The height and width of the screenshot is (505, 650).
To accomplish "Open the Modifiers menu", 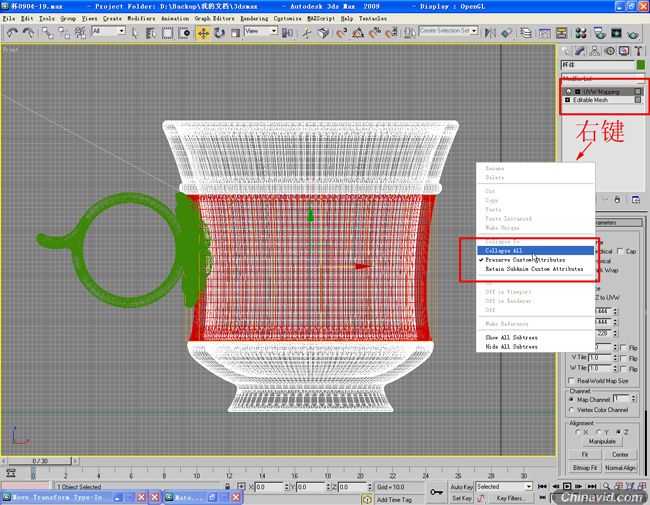I will coord(141,19).
